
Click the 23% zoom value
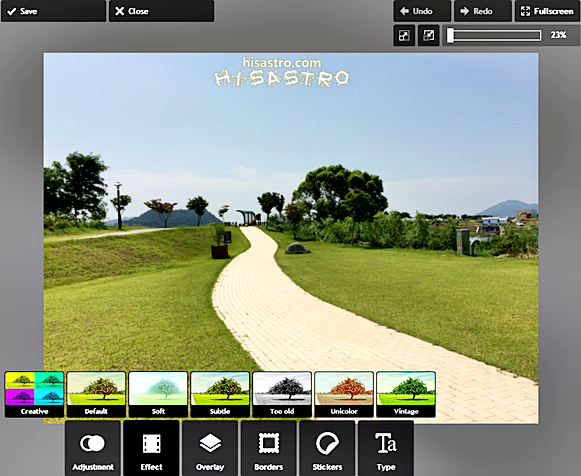pos(558,35)
